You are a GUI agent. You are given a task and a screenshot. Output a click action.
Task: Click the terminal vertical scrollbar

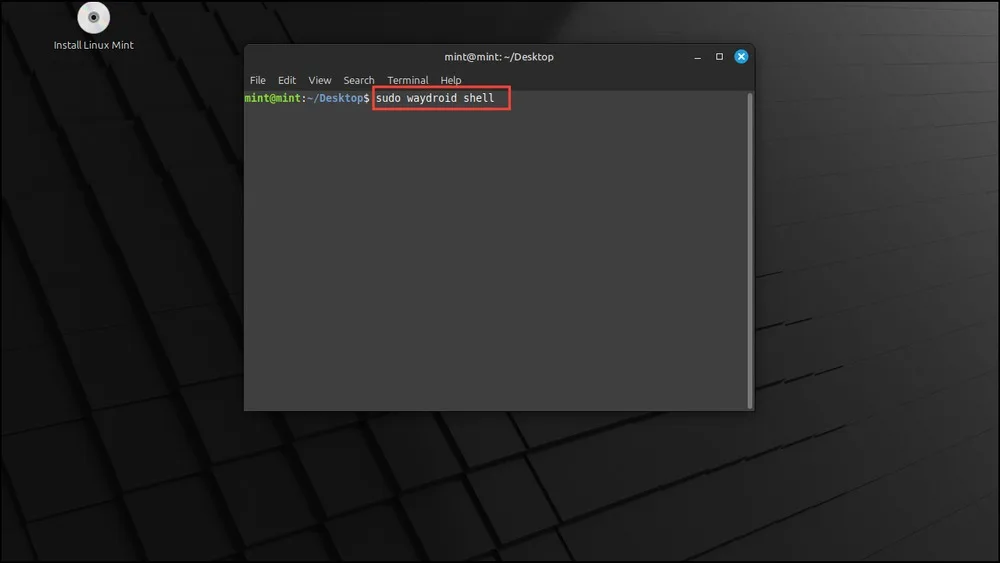click(750, 251)
